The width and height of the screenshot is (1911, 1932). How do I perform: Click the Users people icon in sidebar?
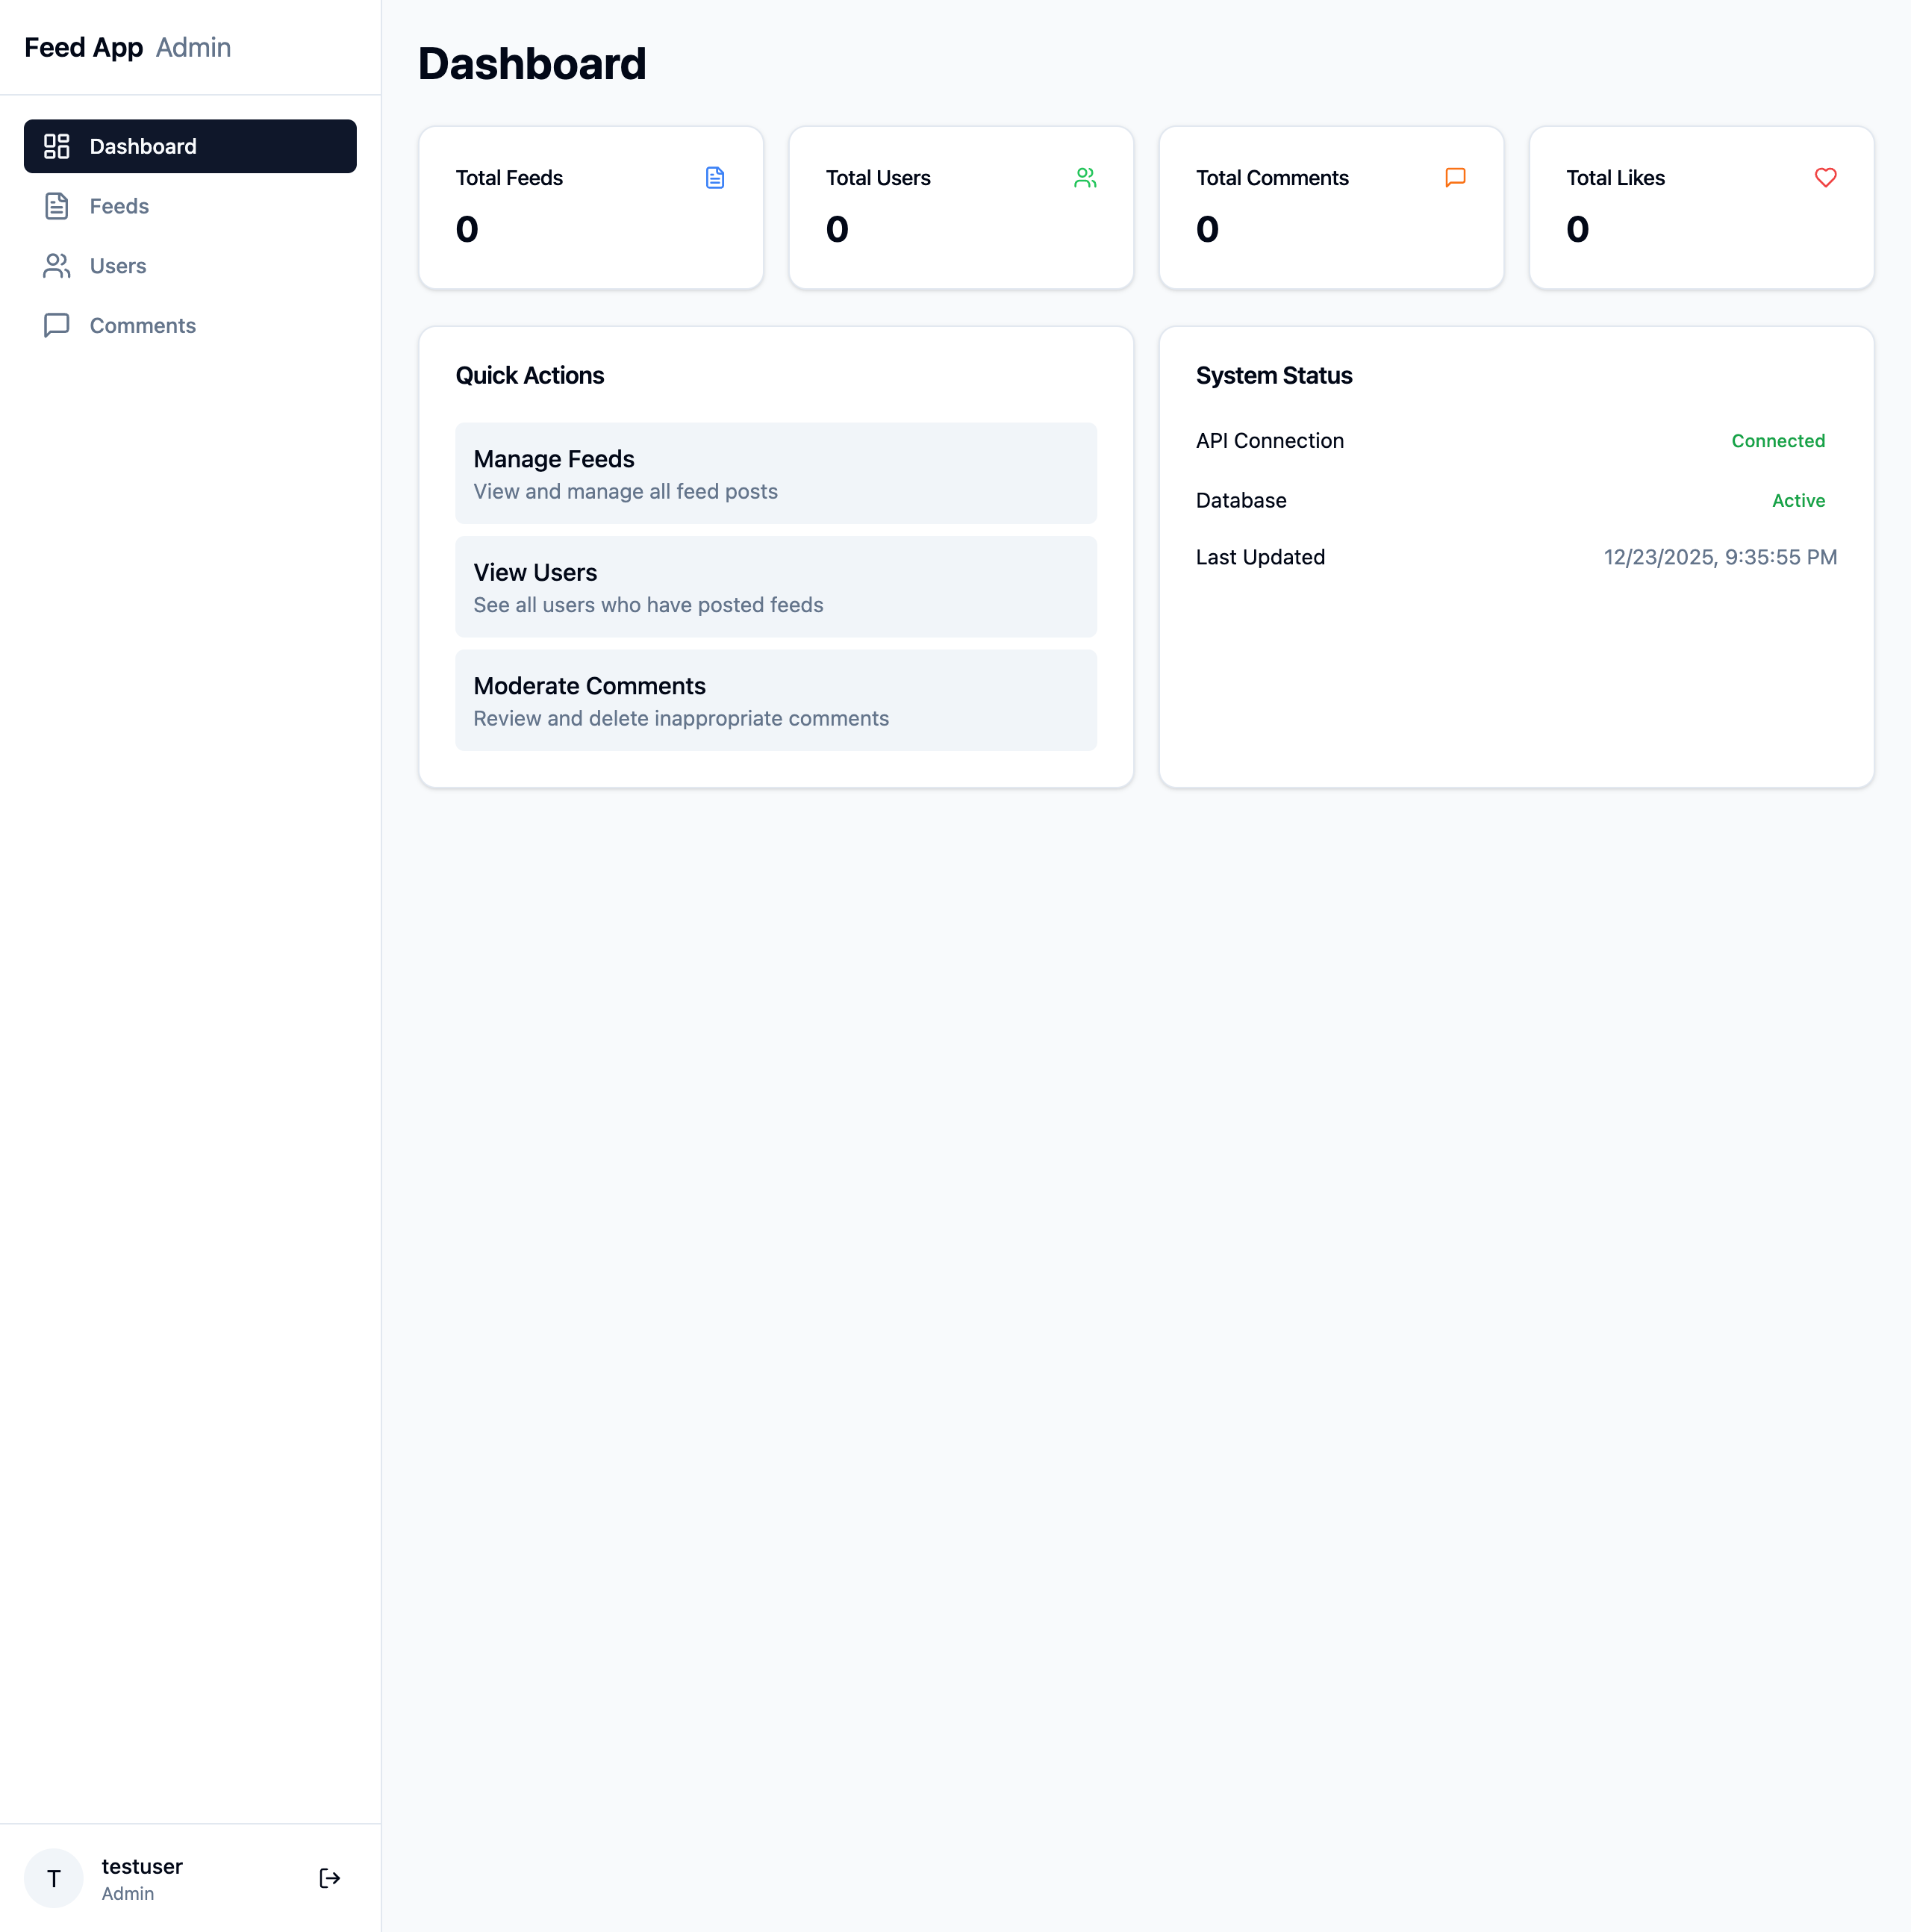(x=56, y=266)
